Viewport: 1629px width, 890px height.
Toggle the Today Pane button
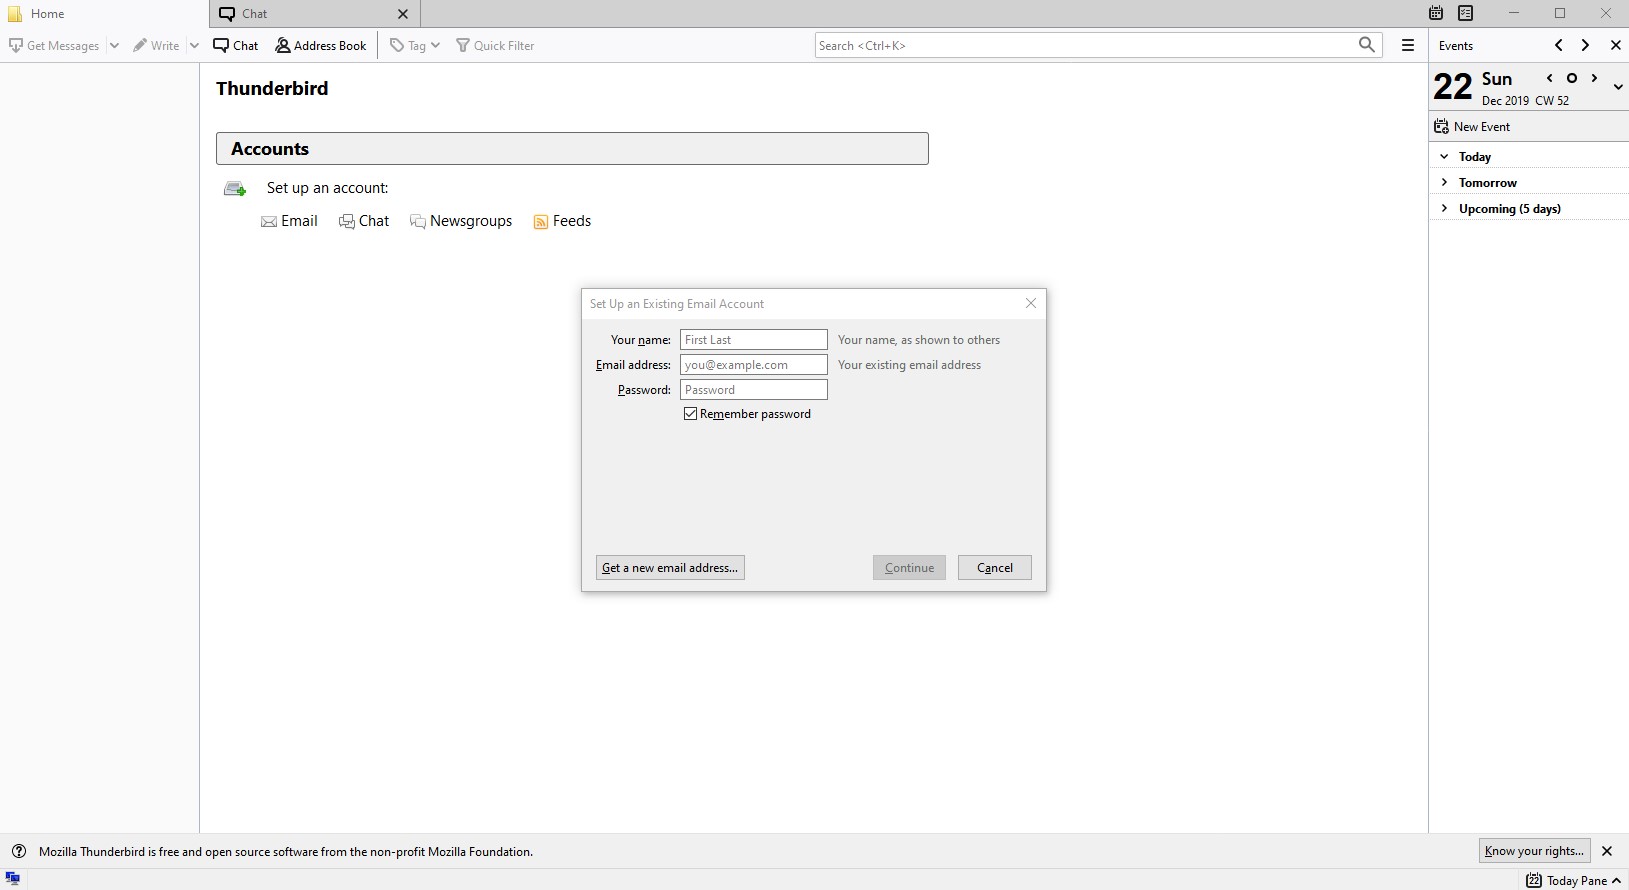[1574, 880]
